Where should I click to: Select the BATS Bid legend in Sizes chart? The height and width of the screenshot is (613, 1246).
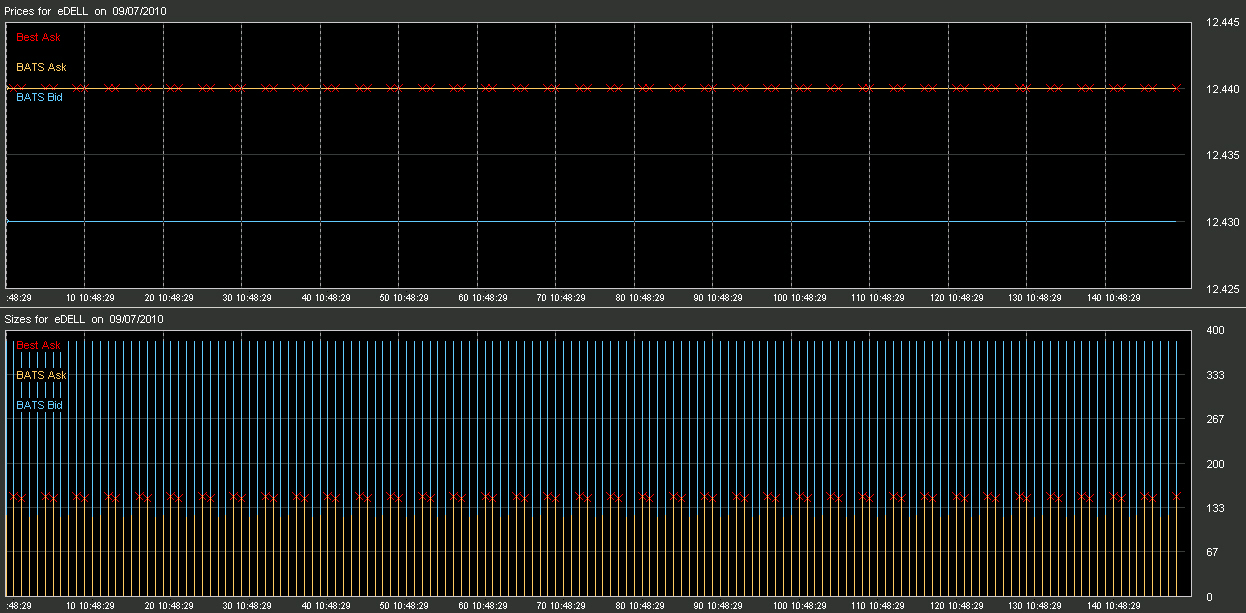coord(39,405)
